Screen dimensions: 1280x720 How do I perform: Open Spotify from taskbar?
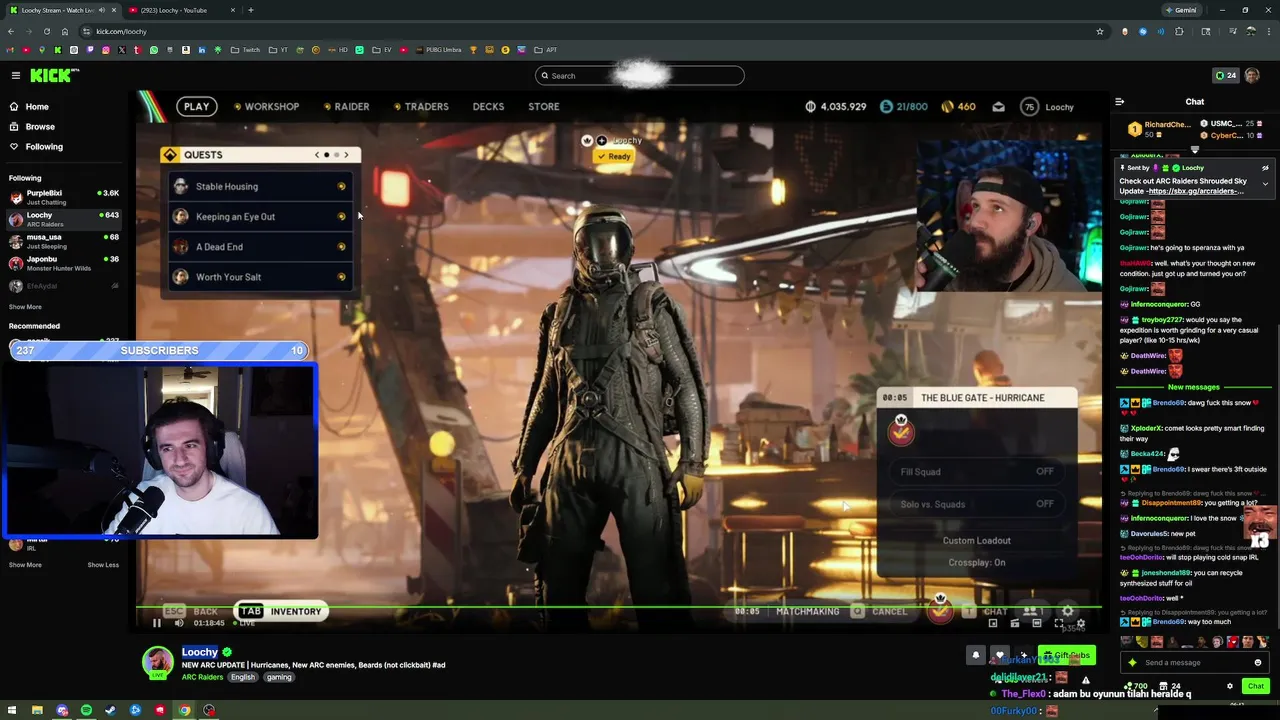(86, 710)
